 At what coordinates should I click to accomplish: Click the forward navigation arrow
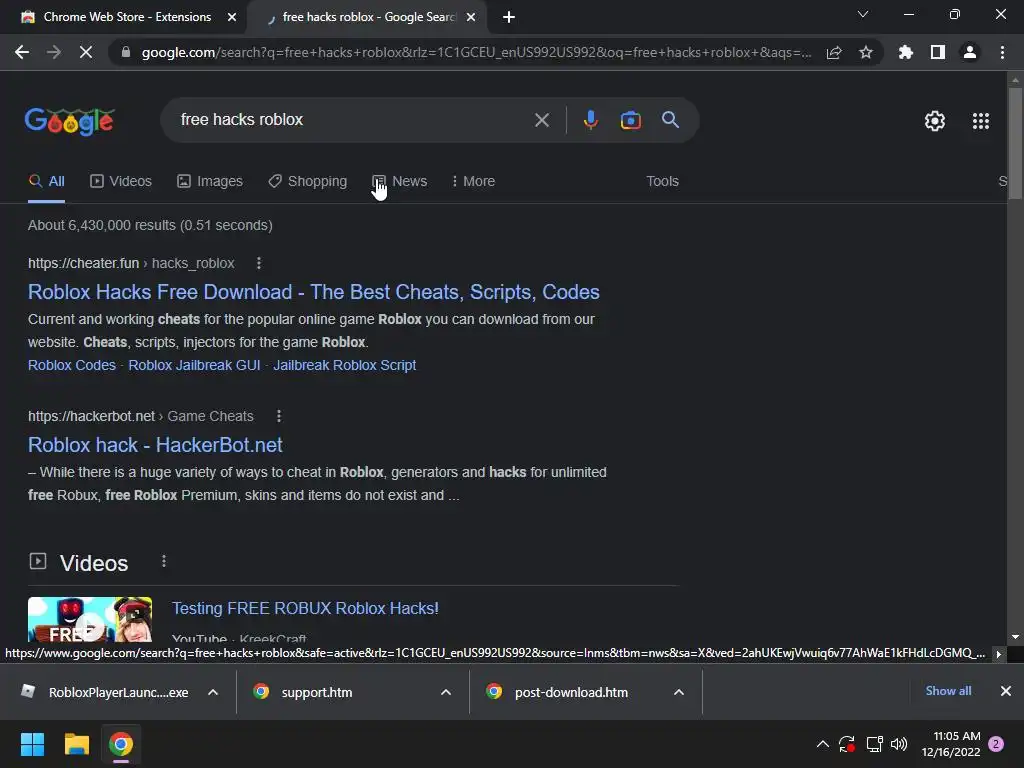[54, 52]
